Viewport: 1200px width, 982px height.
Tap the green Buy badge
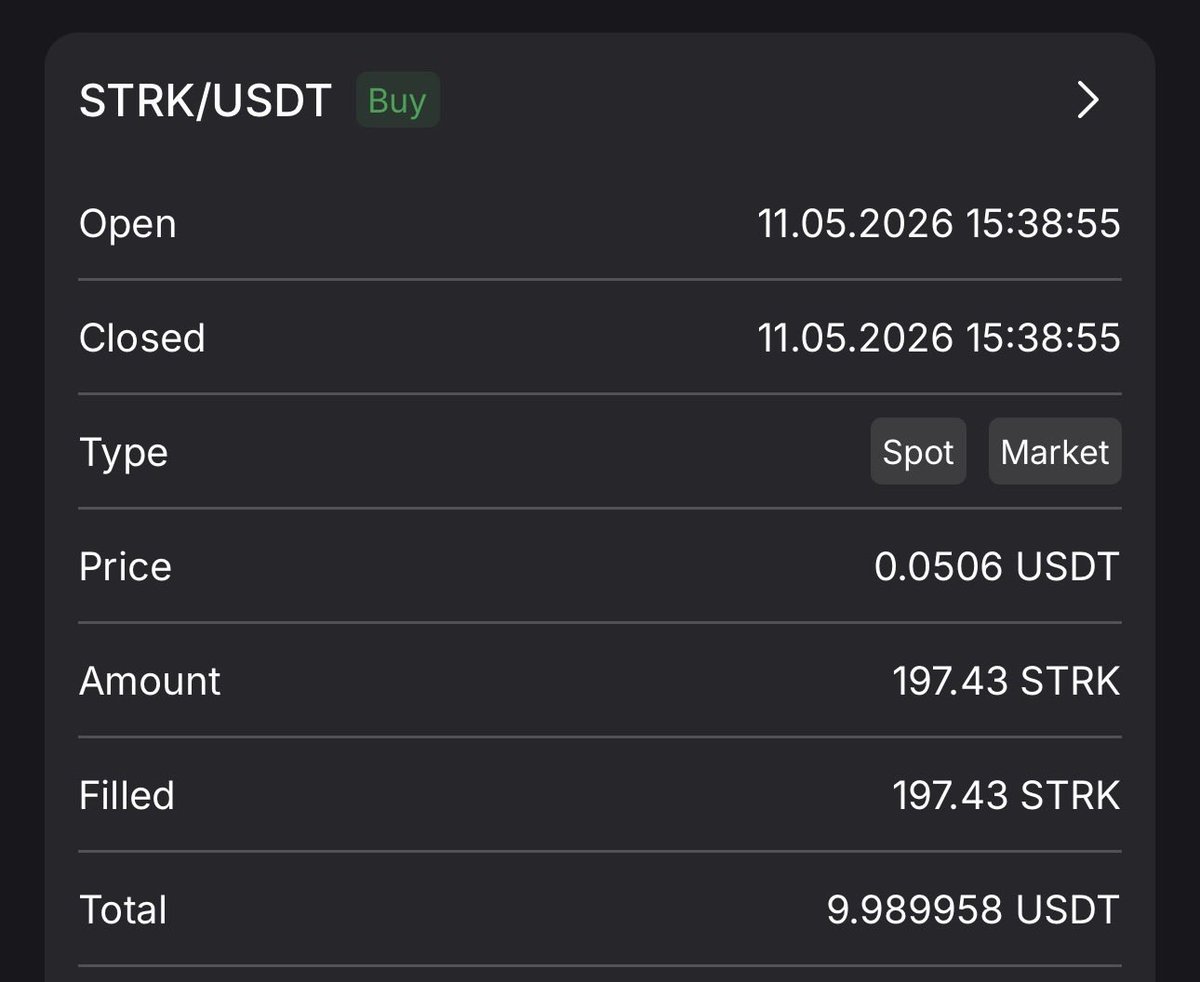click(398, 100)
